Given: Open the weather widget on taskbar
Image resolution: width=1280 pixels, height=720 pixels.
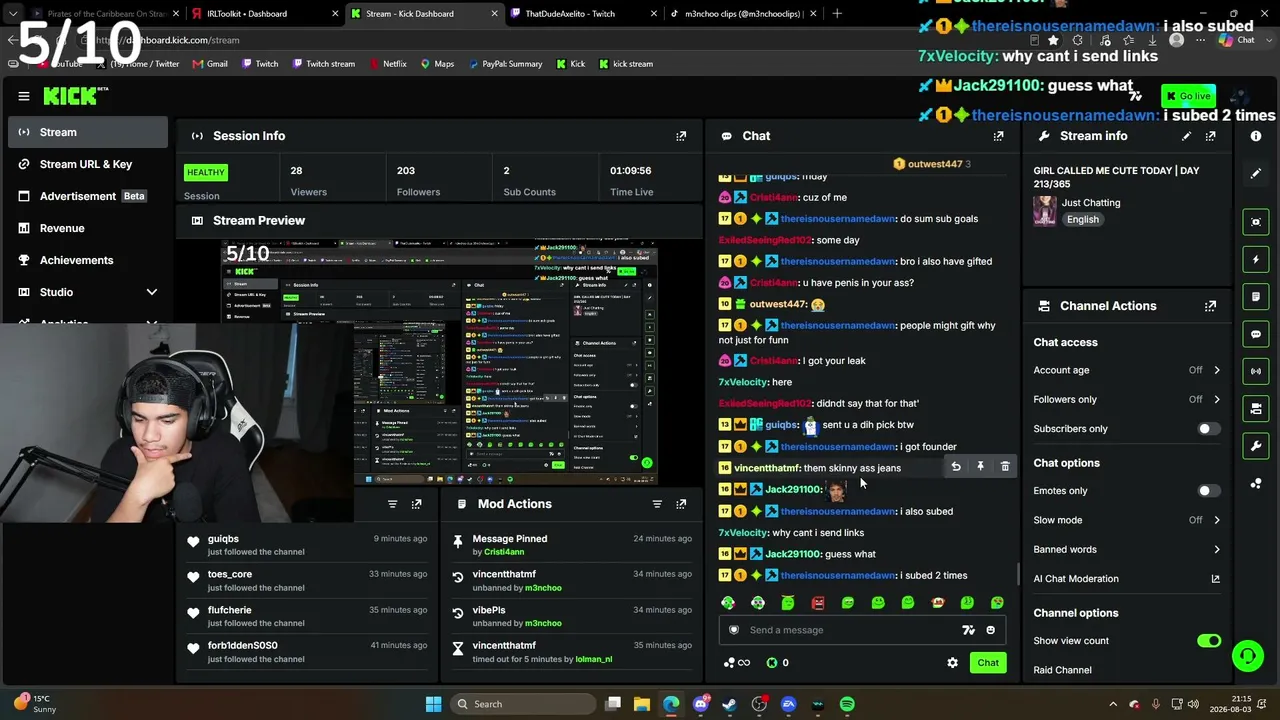Looking at the screenshot, I should [x=35, y=704].
